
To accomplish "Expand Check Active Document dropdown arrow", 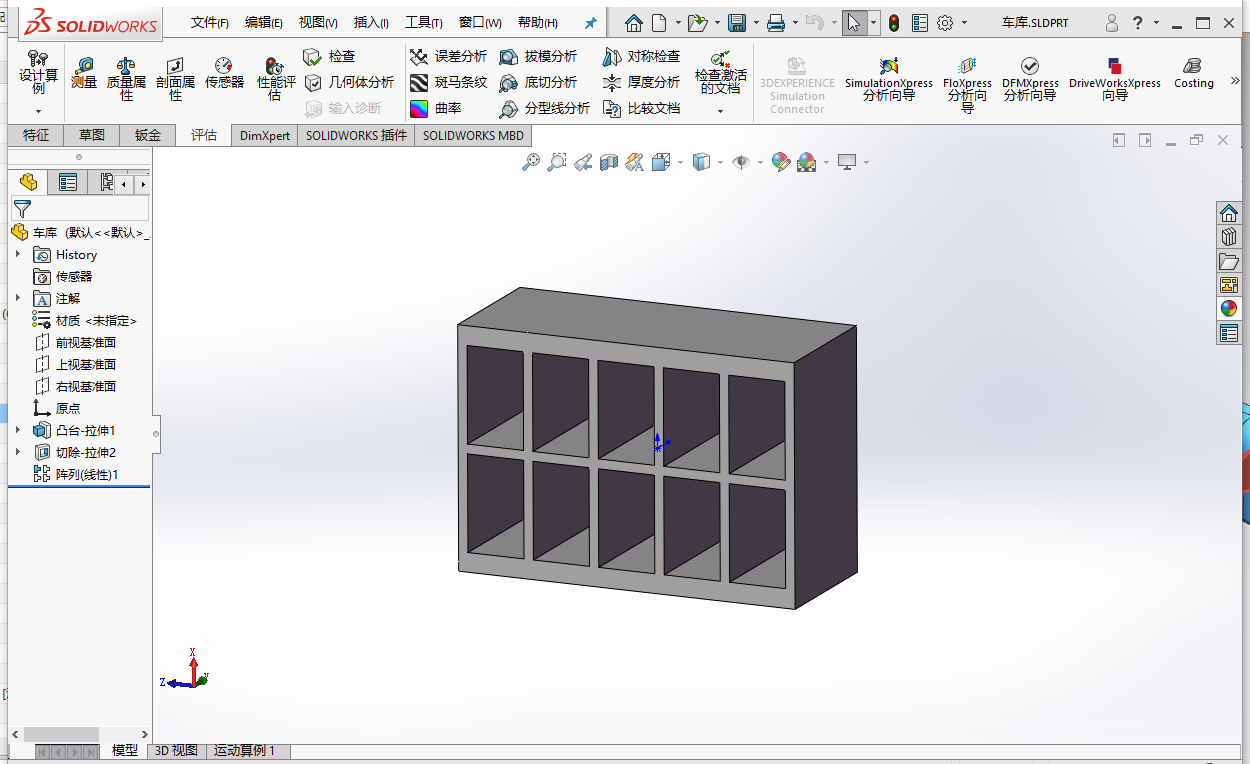I will coord(720,111).
